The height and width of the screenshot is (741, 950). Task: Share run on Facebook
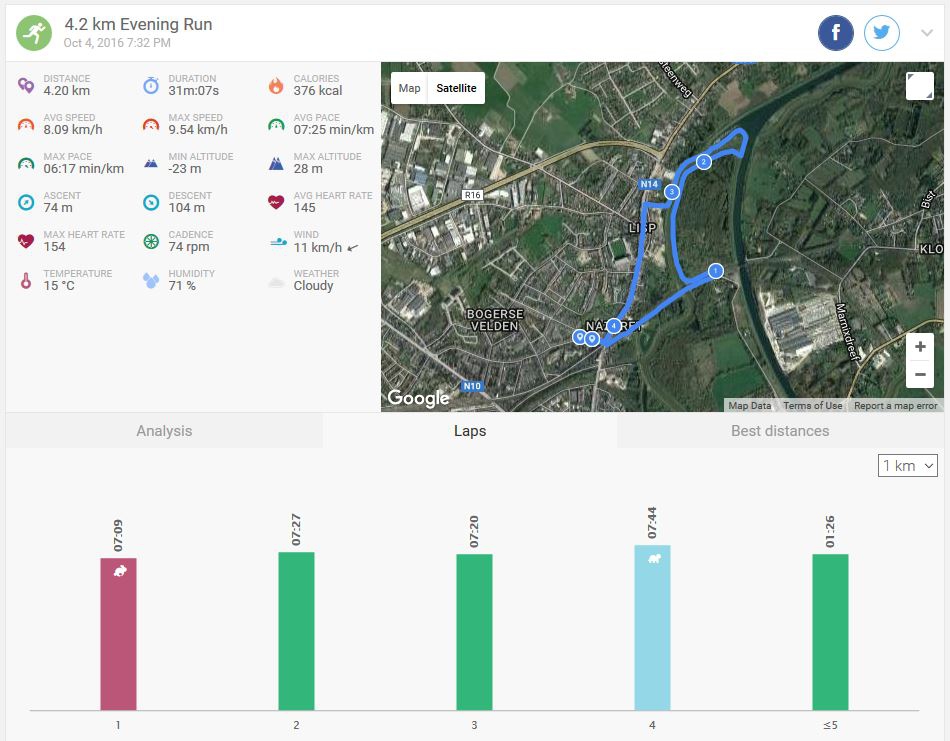(835, 33)
